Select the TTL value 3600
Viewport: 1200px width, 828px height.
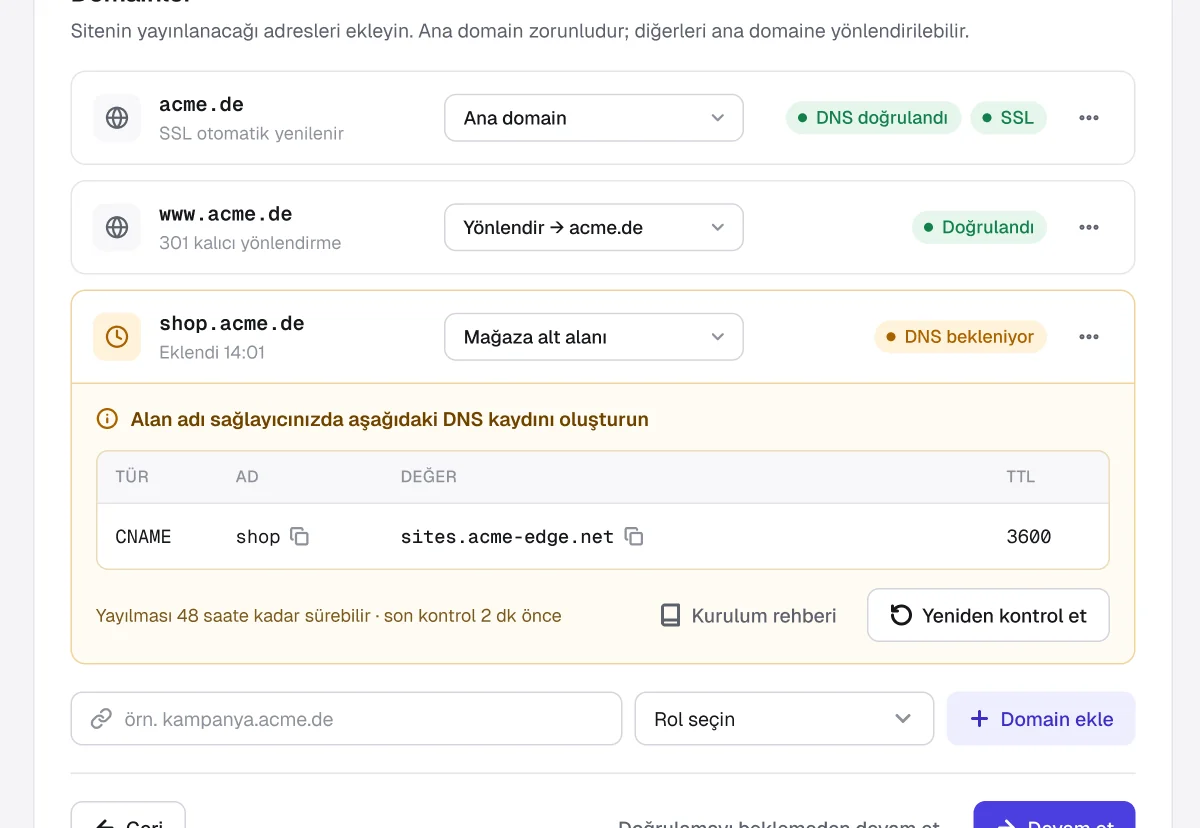coord(1029,537)
